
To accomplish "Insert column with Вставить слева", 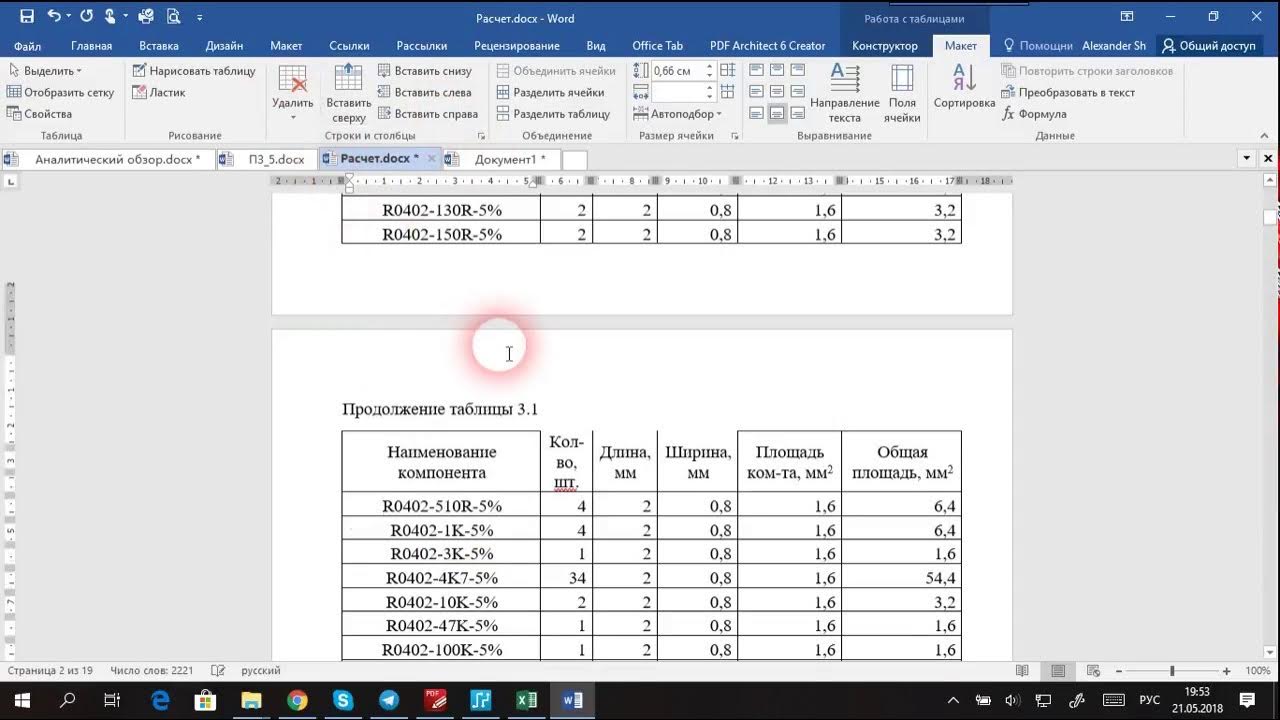I will tap(424, 92).
